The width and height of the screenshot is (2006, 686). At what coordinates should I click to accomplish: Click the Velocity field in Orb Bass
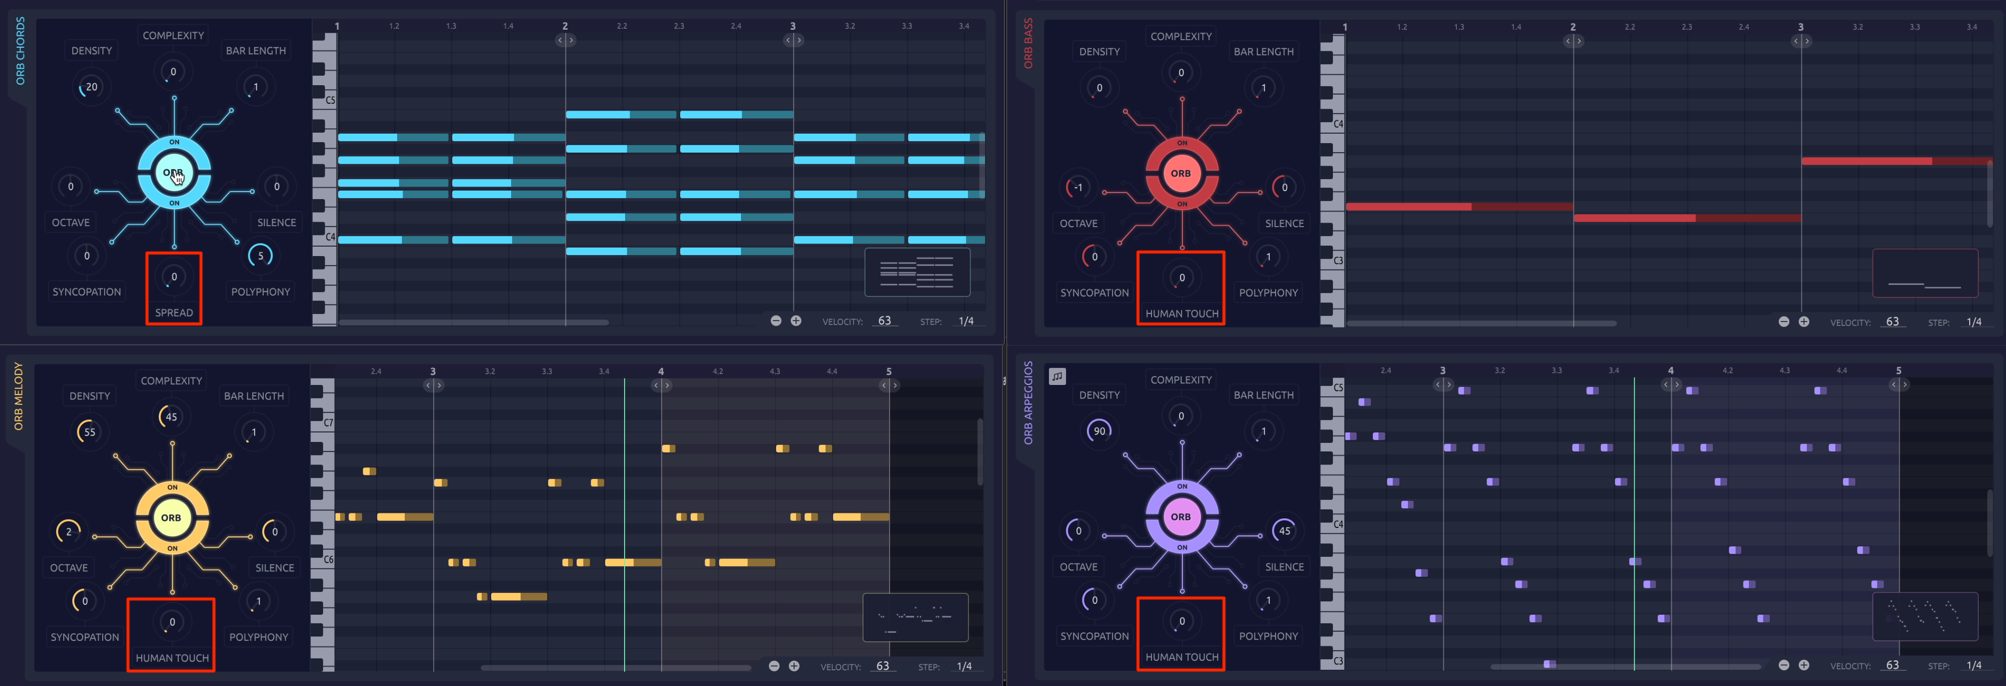[x=1892, y=322]
